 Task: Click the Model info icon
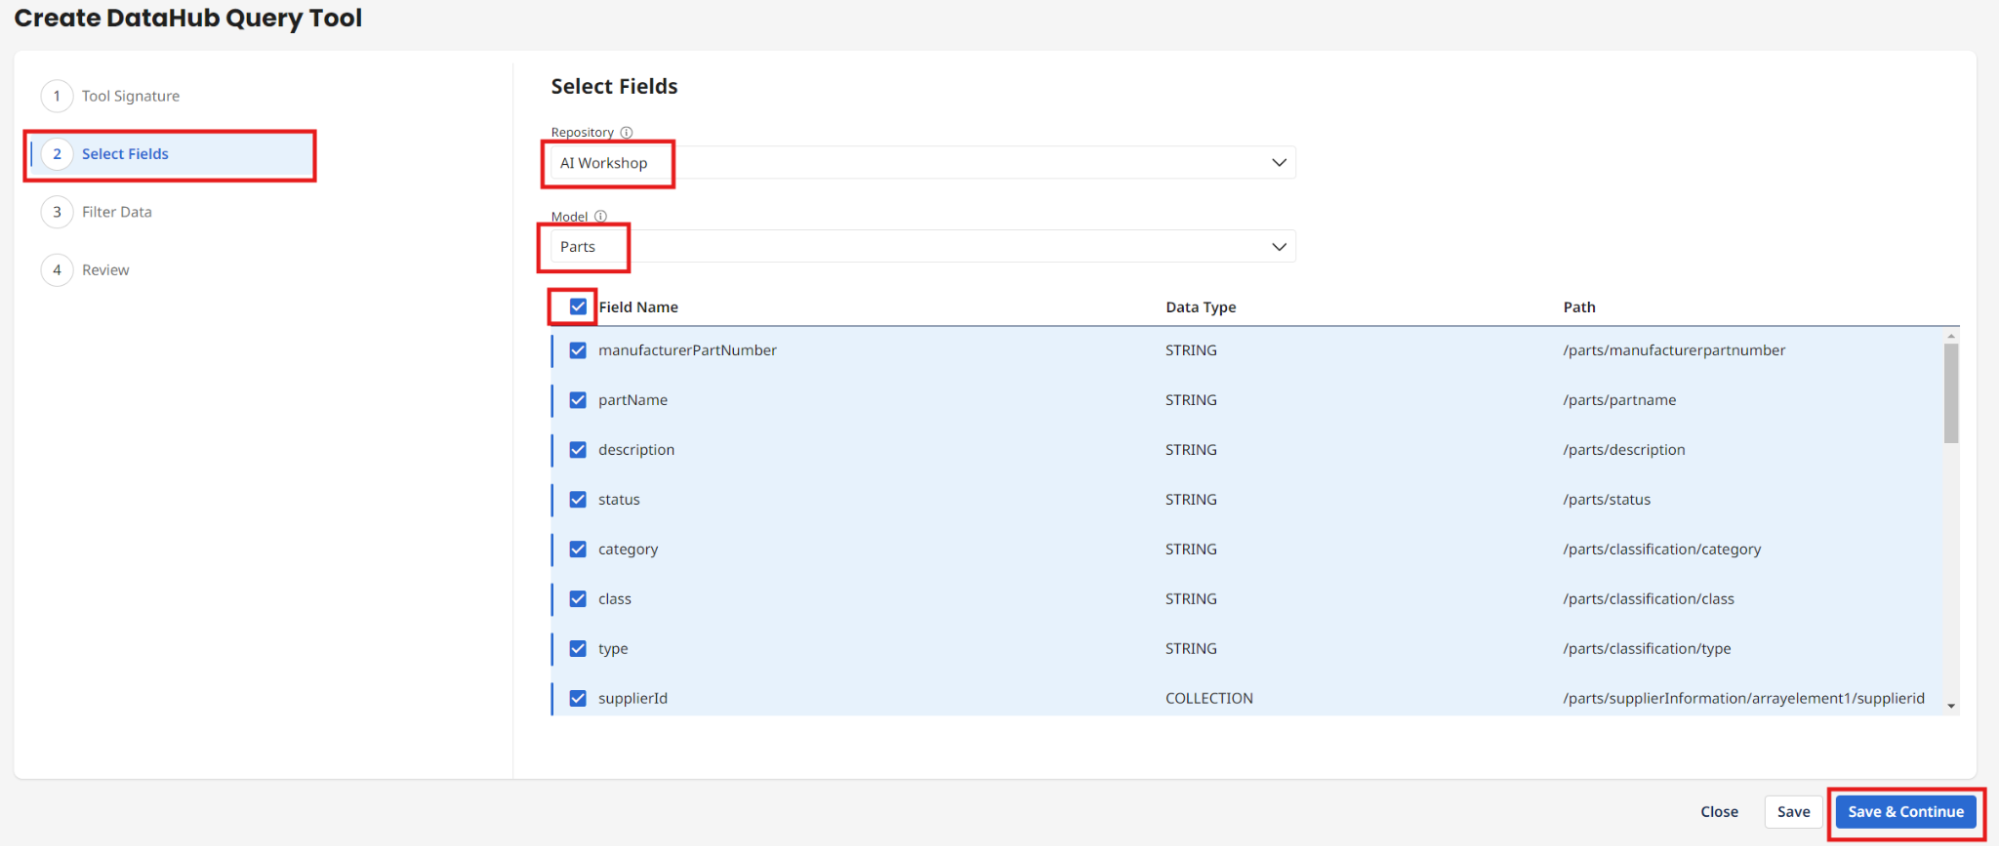600,216
